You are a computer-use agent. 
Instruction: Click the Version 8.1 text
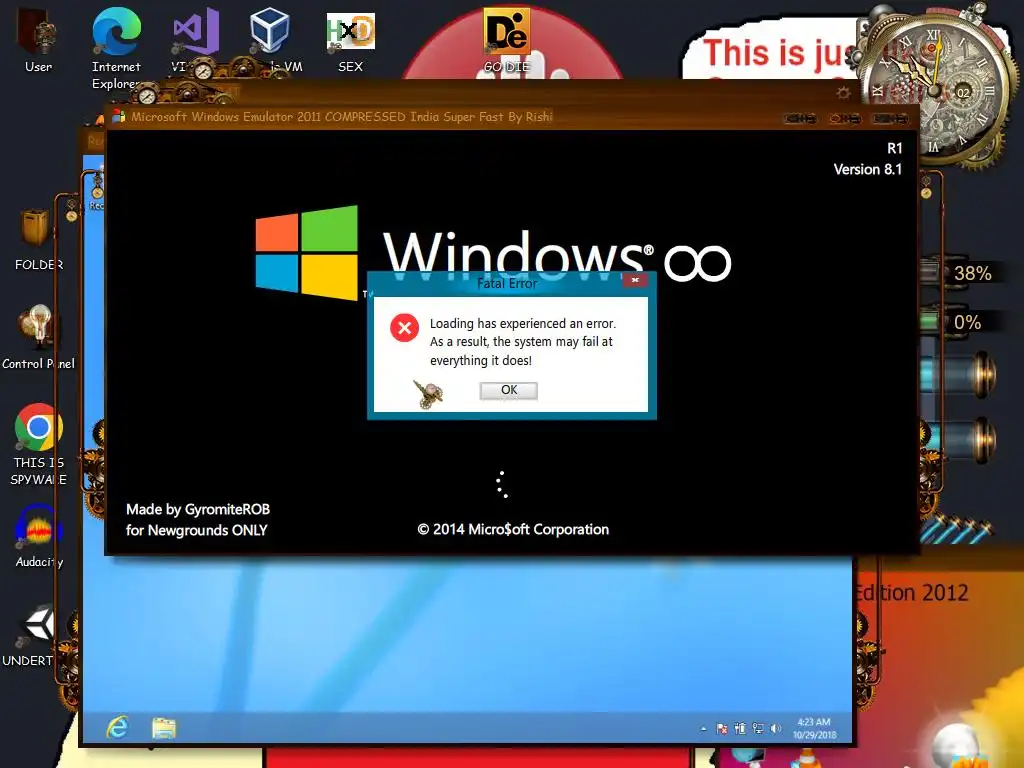click(x=867, y=169)
